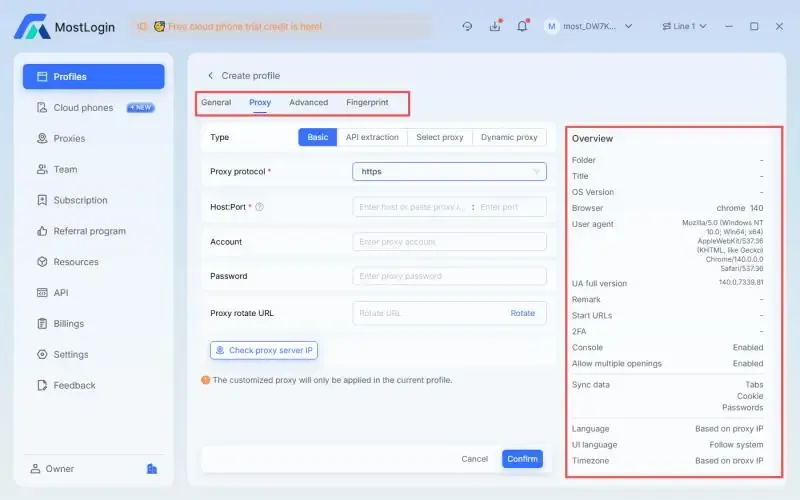Click the Check proxy server IP button
The image size is (800, 500).
click(264, 351)
